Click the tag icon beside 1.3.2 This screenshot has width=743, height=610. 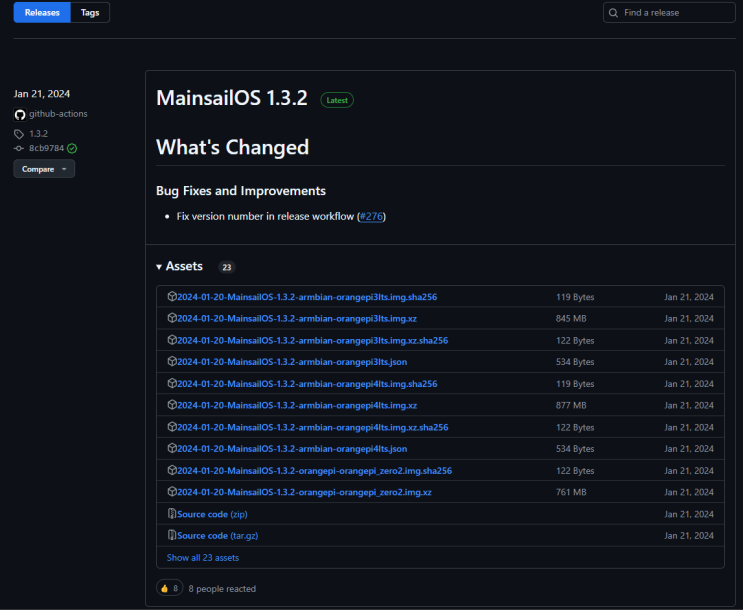point(19,134)
